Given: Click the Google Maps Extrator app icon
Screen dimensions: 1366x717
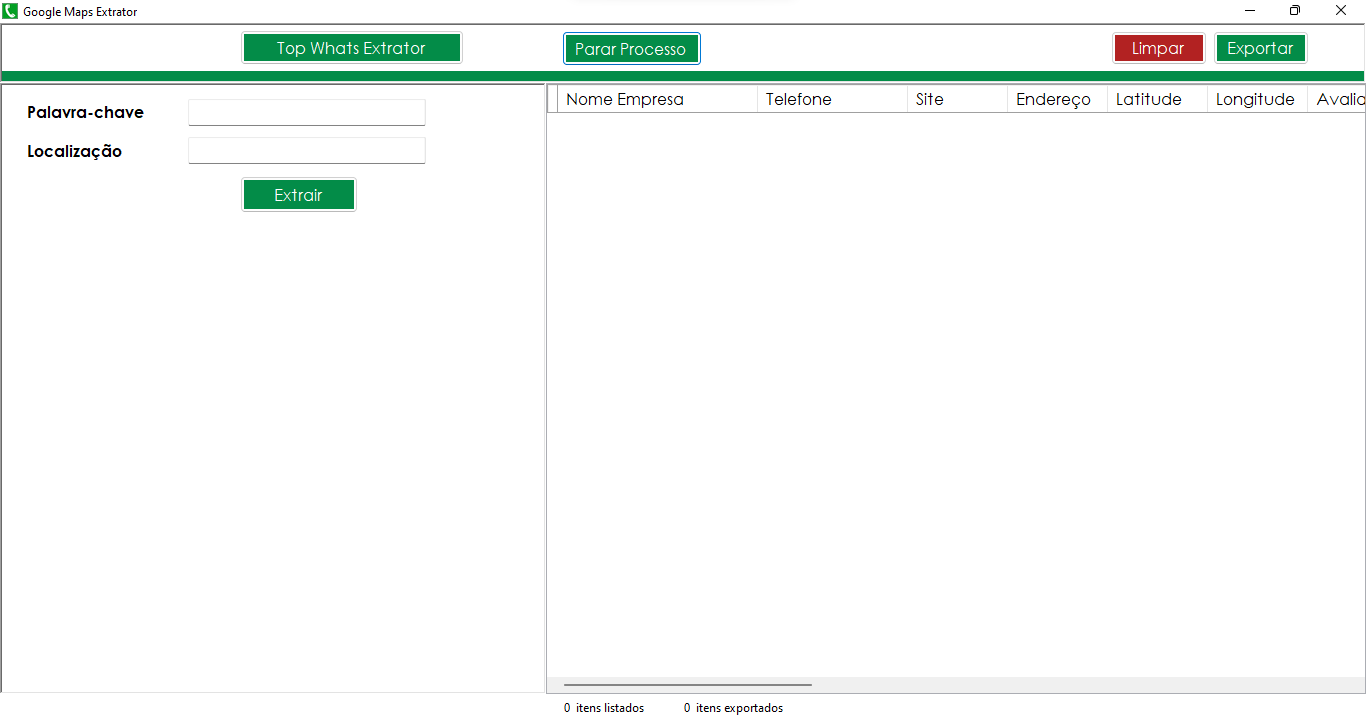Looking at the screenshot, I should tap(11, 11).
